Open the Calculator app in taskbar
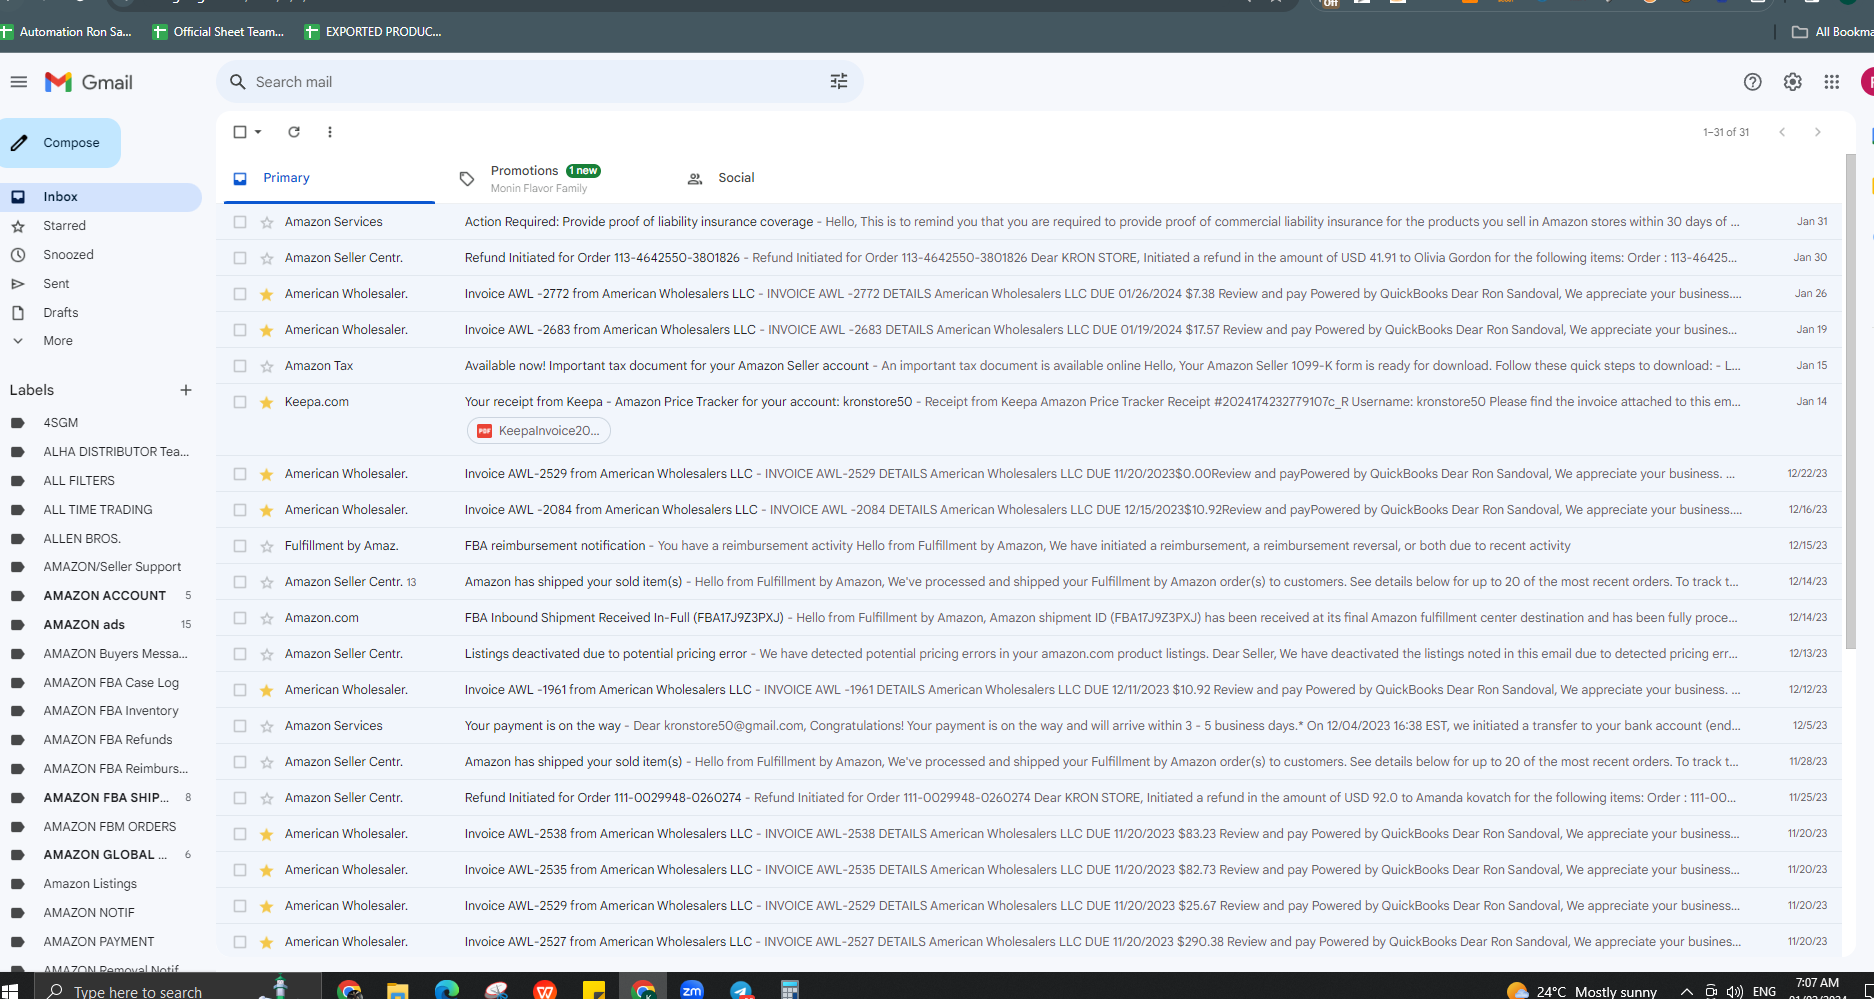1874x999 pixels. 790,989
